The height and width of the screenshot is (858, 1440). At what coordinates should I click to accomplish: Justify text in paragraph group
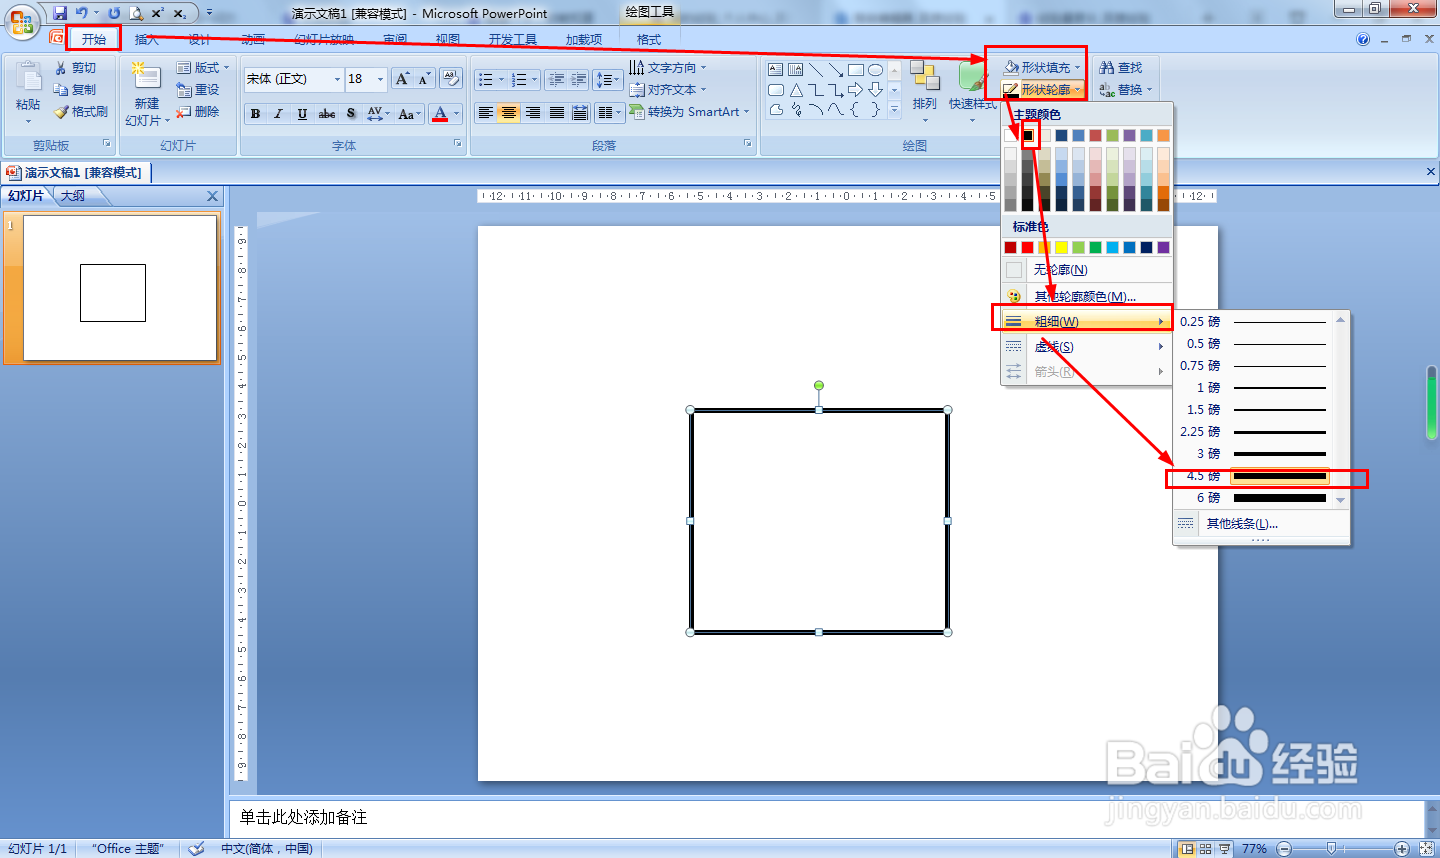557,113
